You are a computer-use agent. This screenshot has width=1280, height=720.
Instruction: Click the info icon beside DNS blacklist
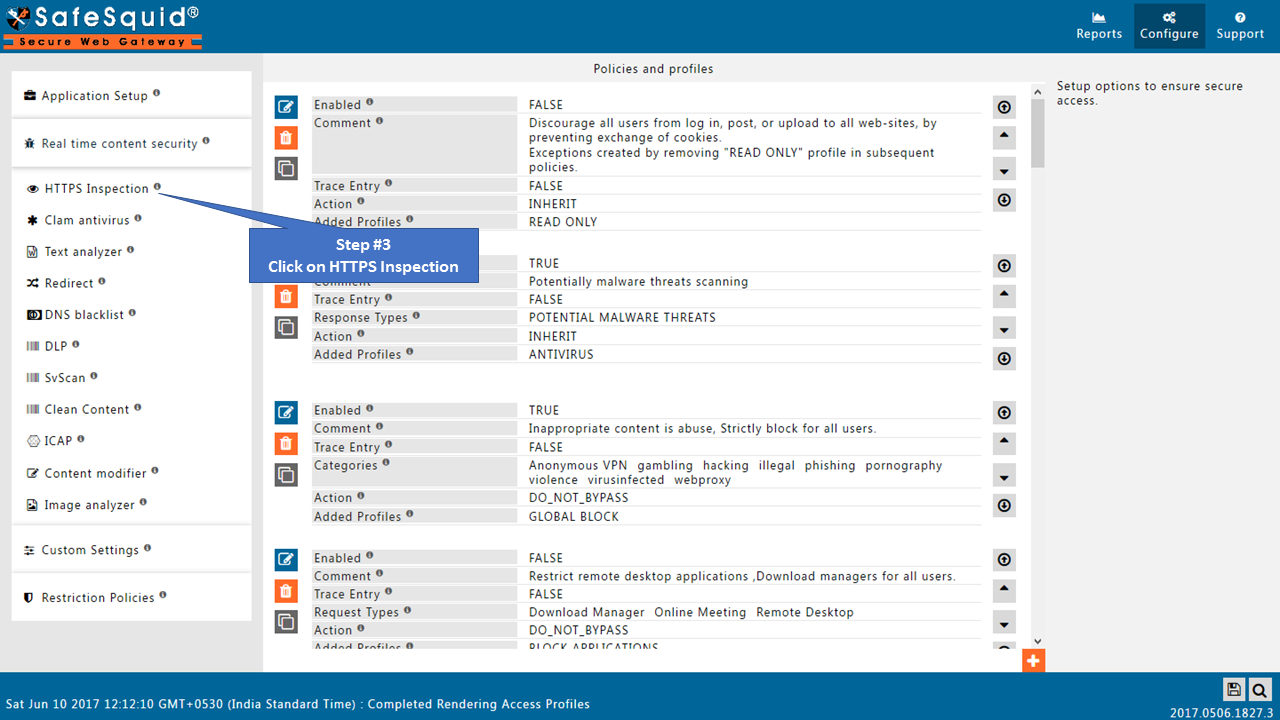point(132,313)
